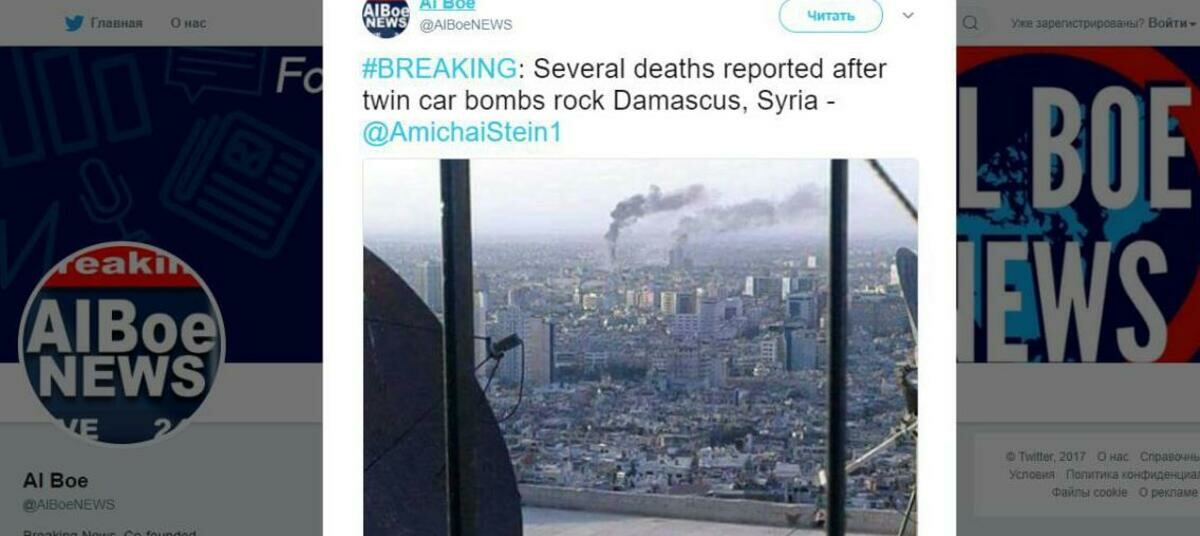This screenshot has width=1200, height=536.
Task: Open the Политика конфиденциальности footer link
Action: [x=1131, y=475]
